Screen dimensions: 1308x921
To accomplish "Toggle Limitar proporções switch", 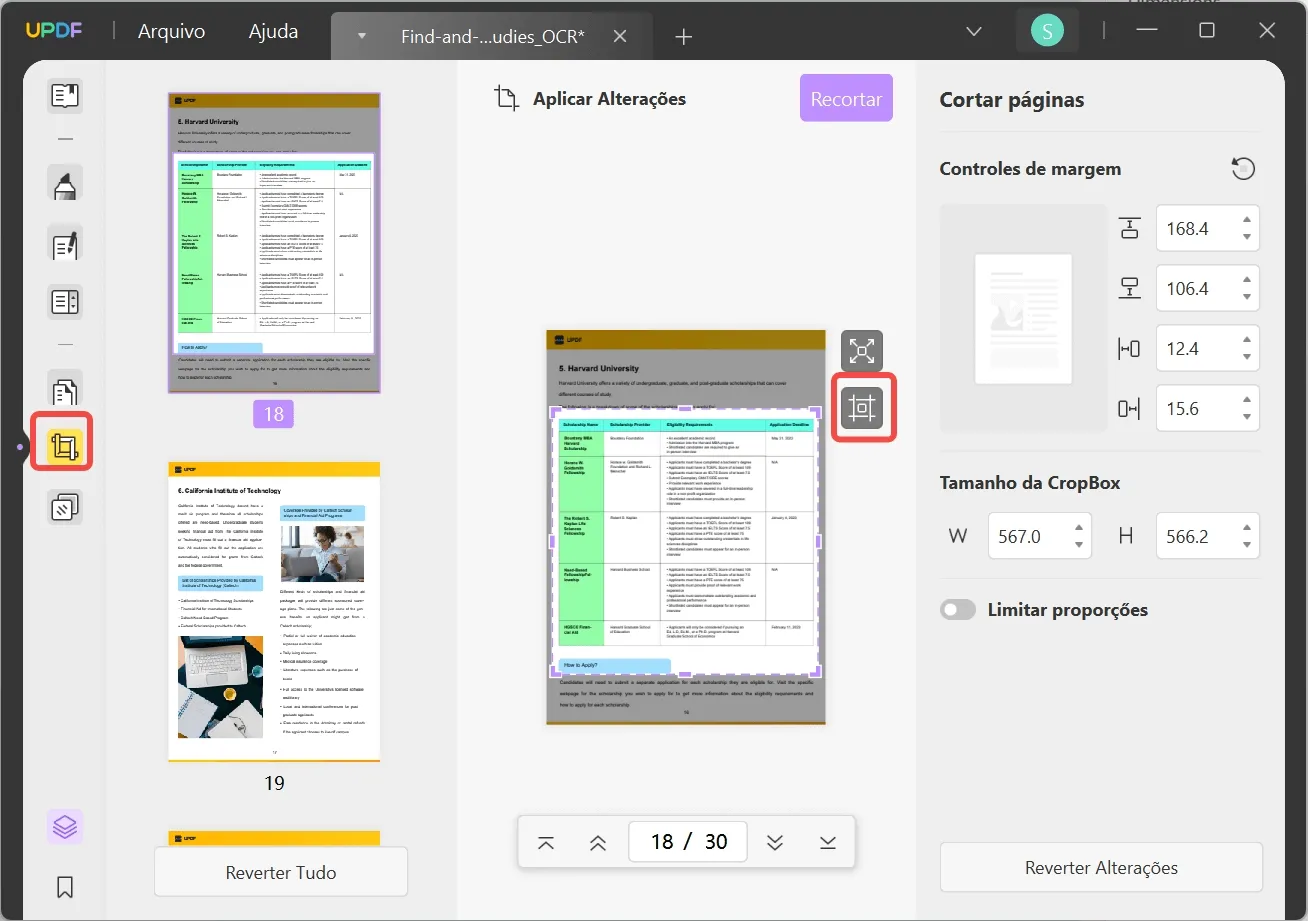I will point(958,610).
